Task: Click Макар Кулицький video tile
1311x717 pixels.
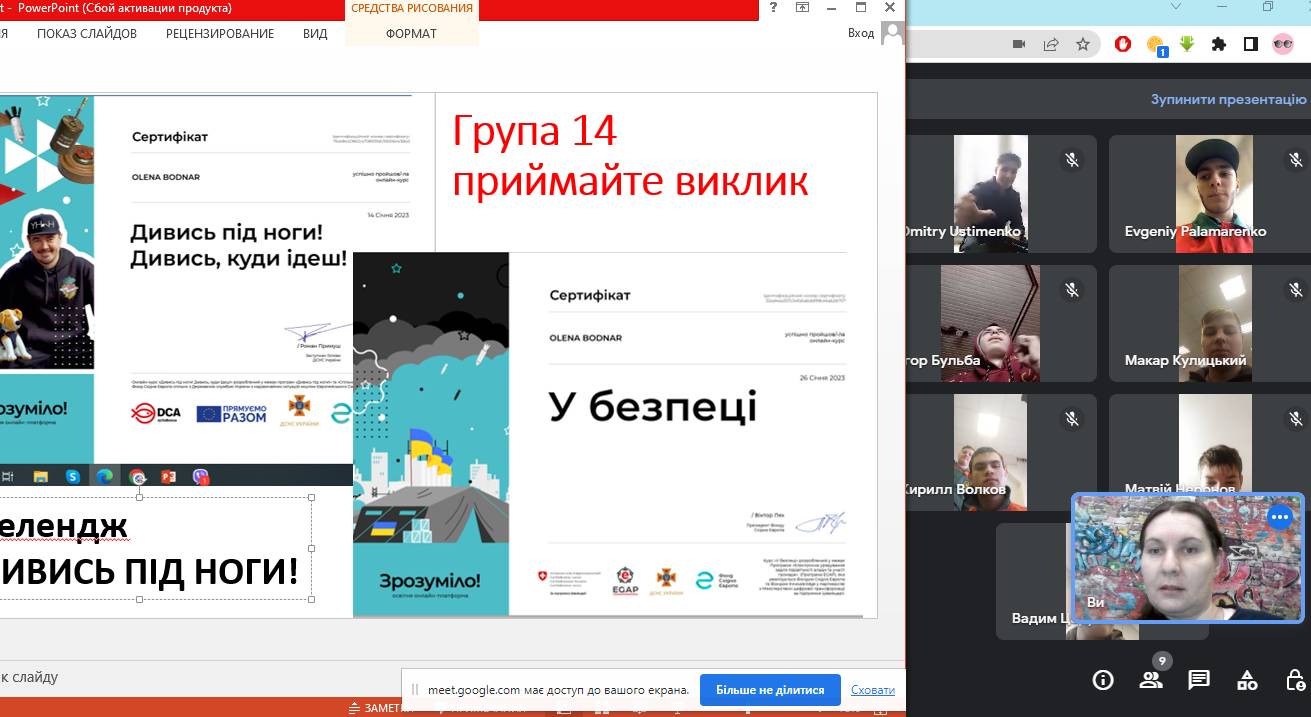Action: click(1210, 323)
